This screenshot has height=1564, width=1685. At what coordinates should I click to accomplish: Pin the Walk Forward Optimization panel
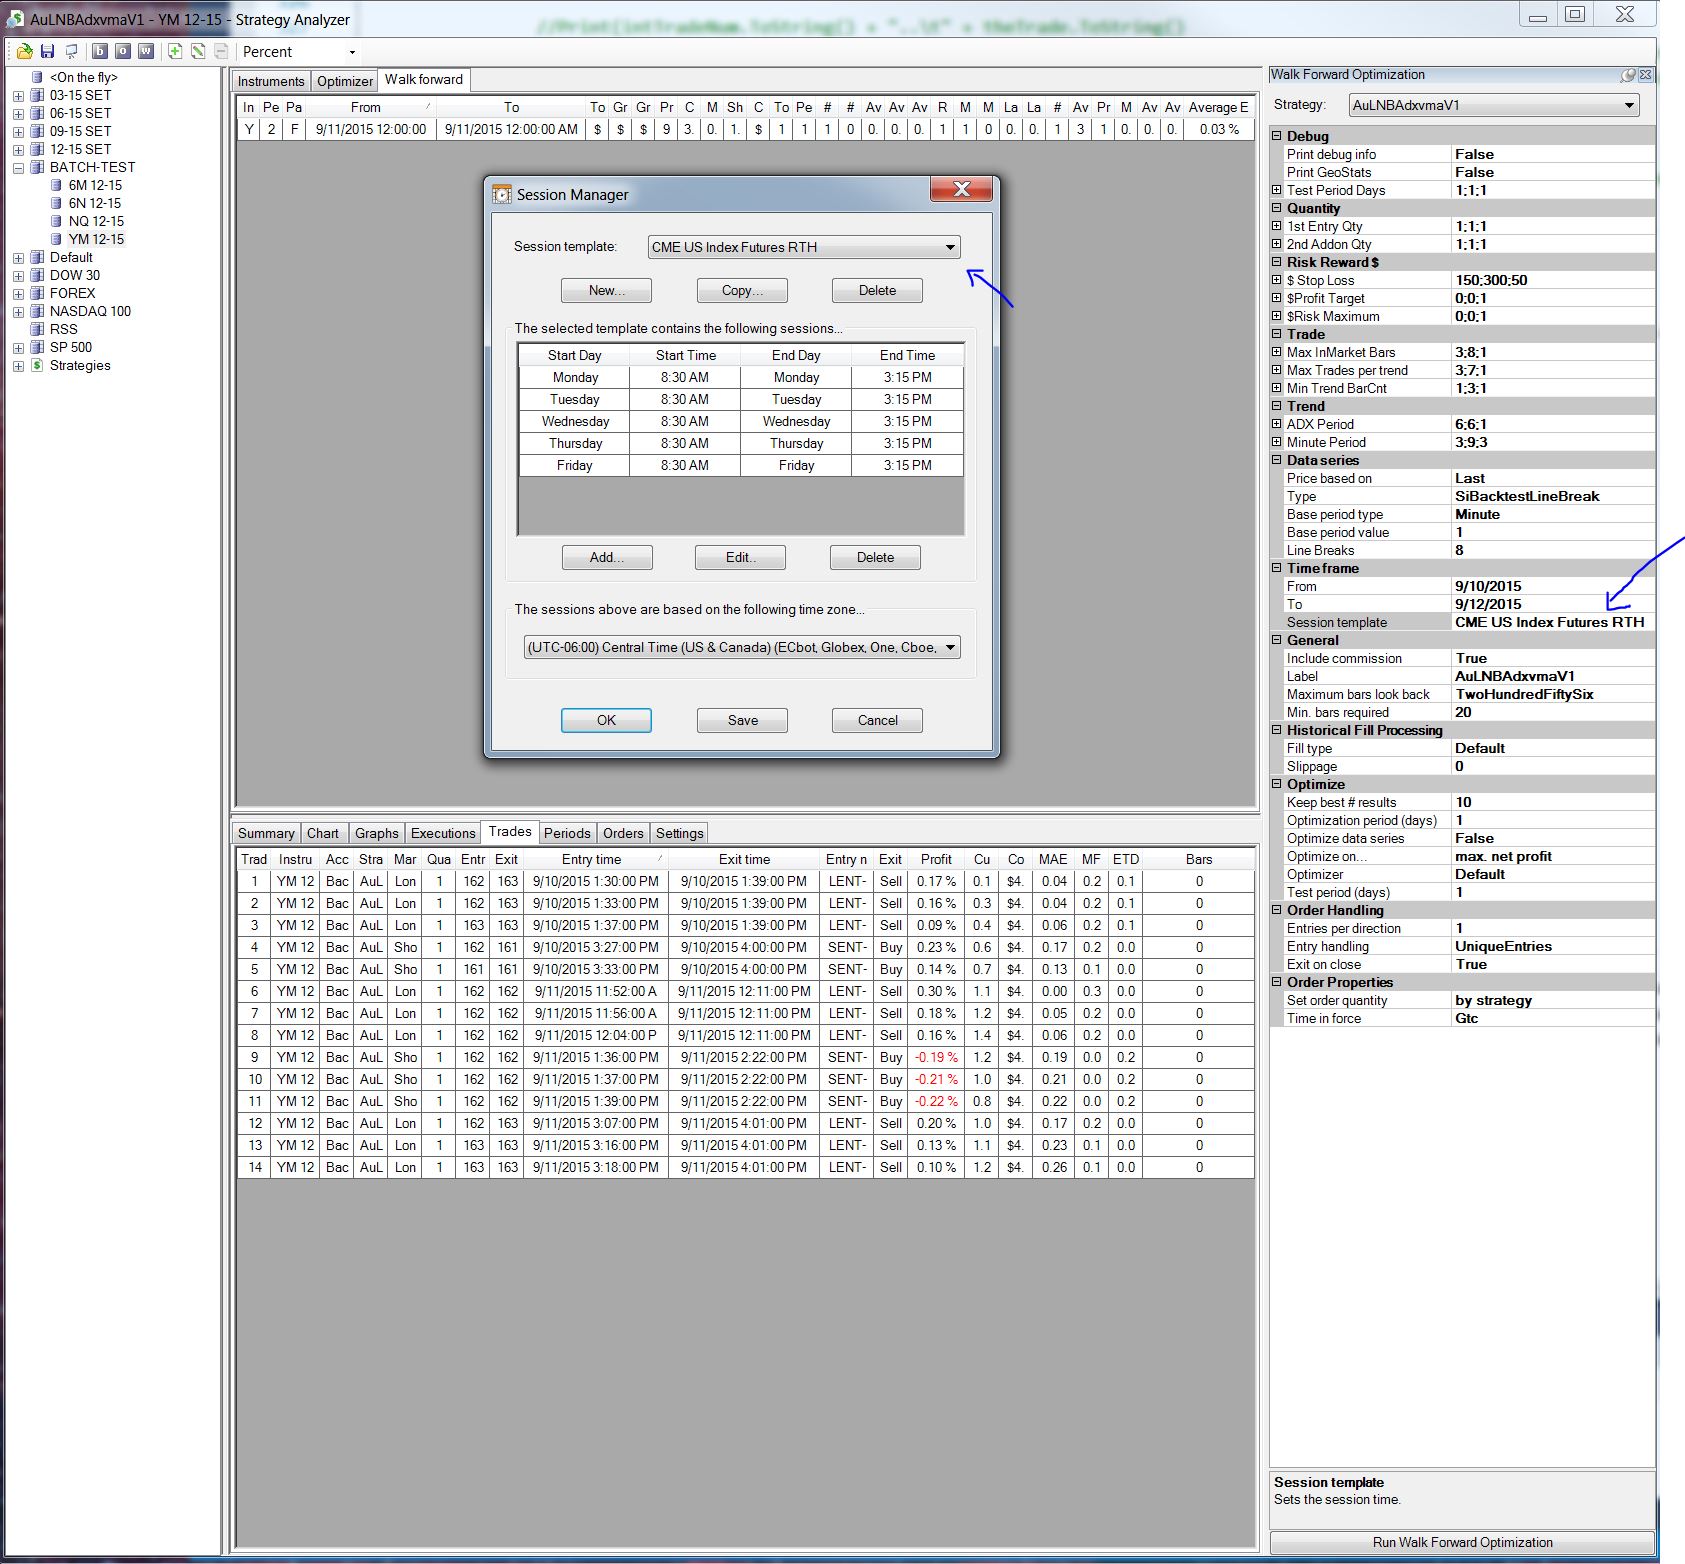click(x=1628, y=75)
